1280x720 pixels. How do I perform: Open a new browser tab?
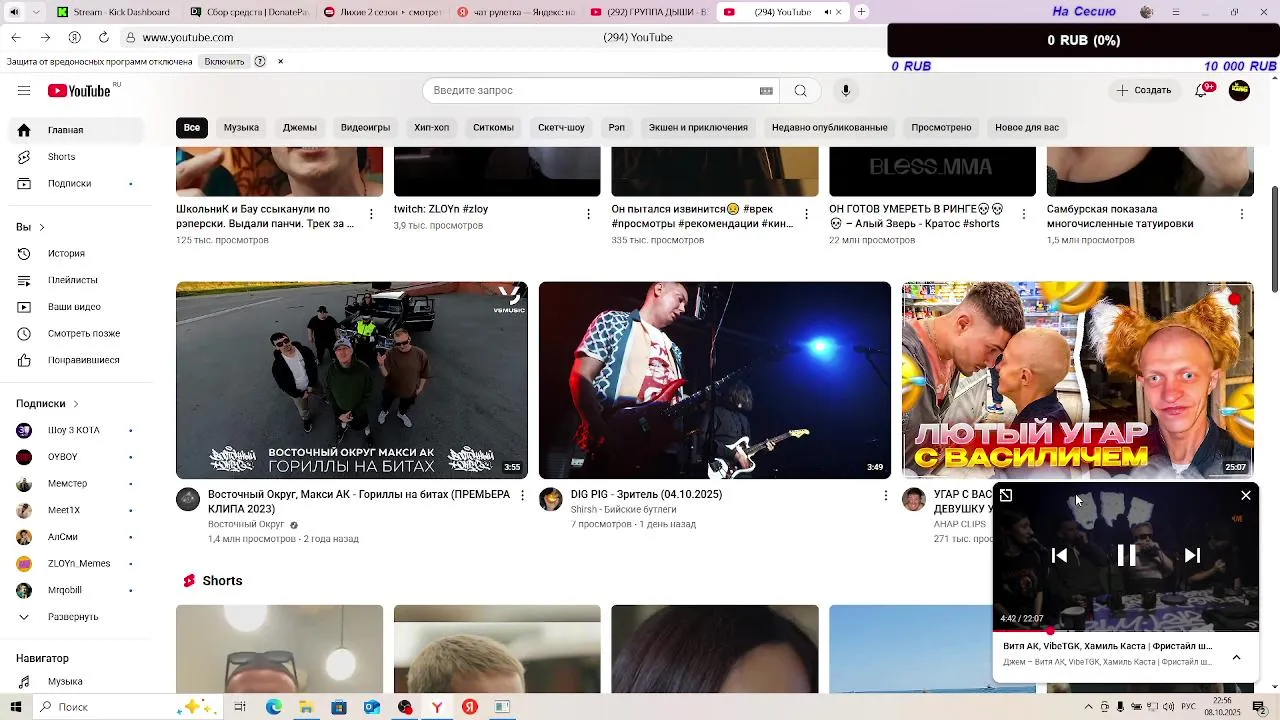(862, 12)
